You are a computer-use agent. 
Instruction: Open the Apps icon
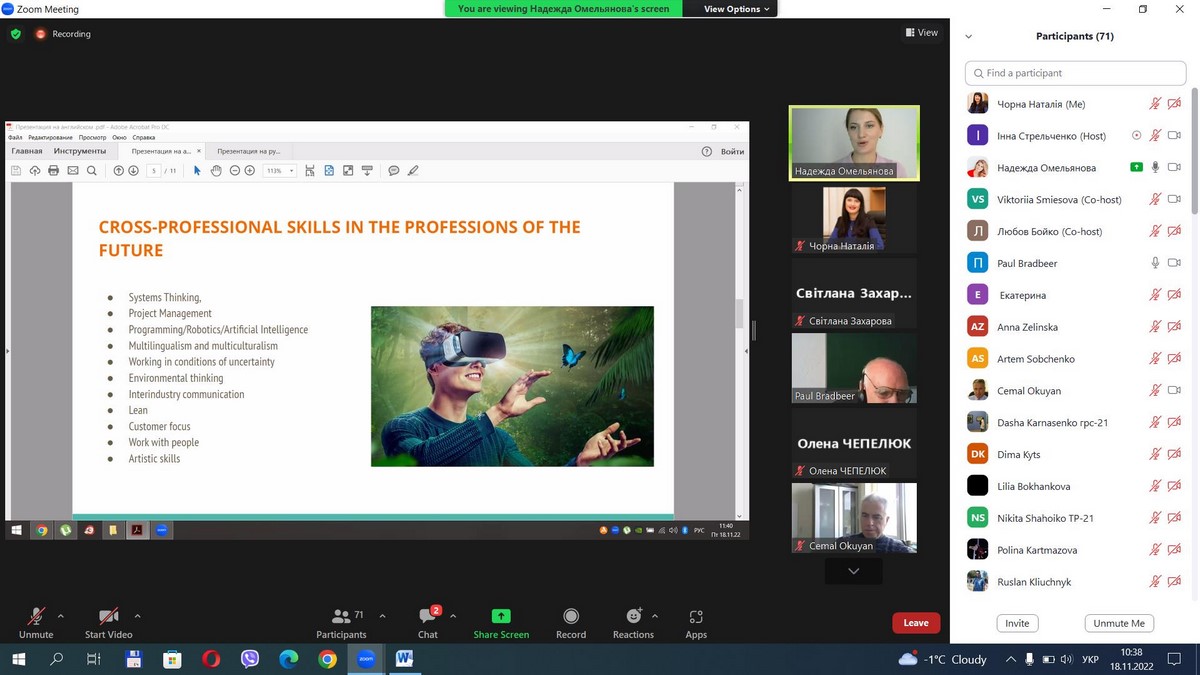click(696, 617)
